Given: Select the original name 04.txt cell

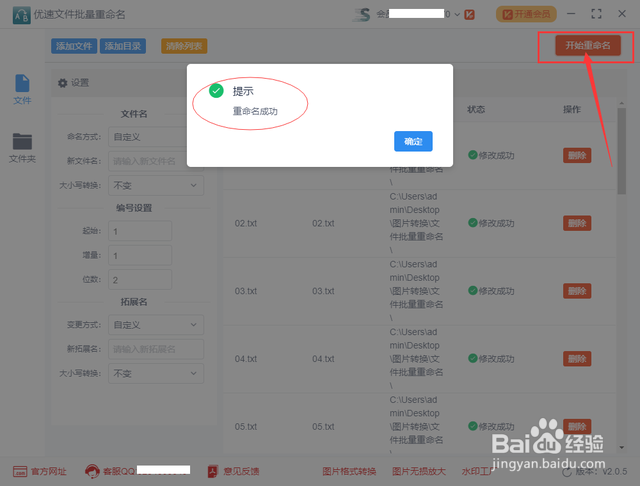Looking at the screenshot, I should click(x=246, y=359).
